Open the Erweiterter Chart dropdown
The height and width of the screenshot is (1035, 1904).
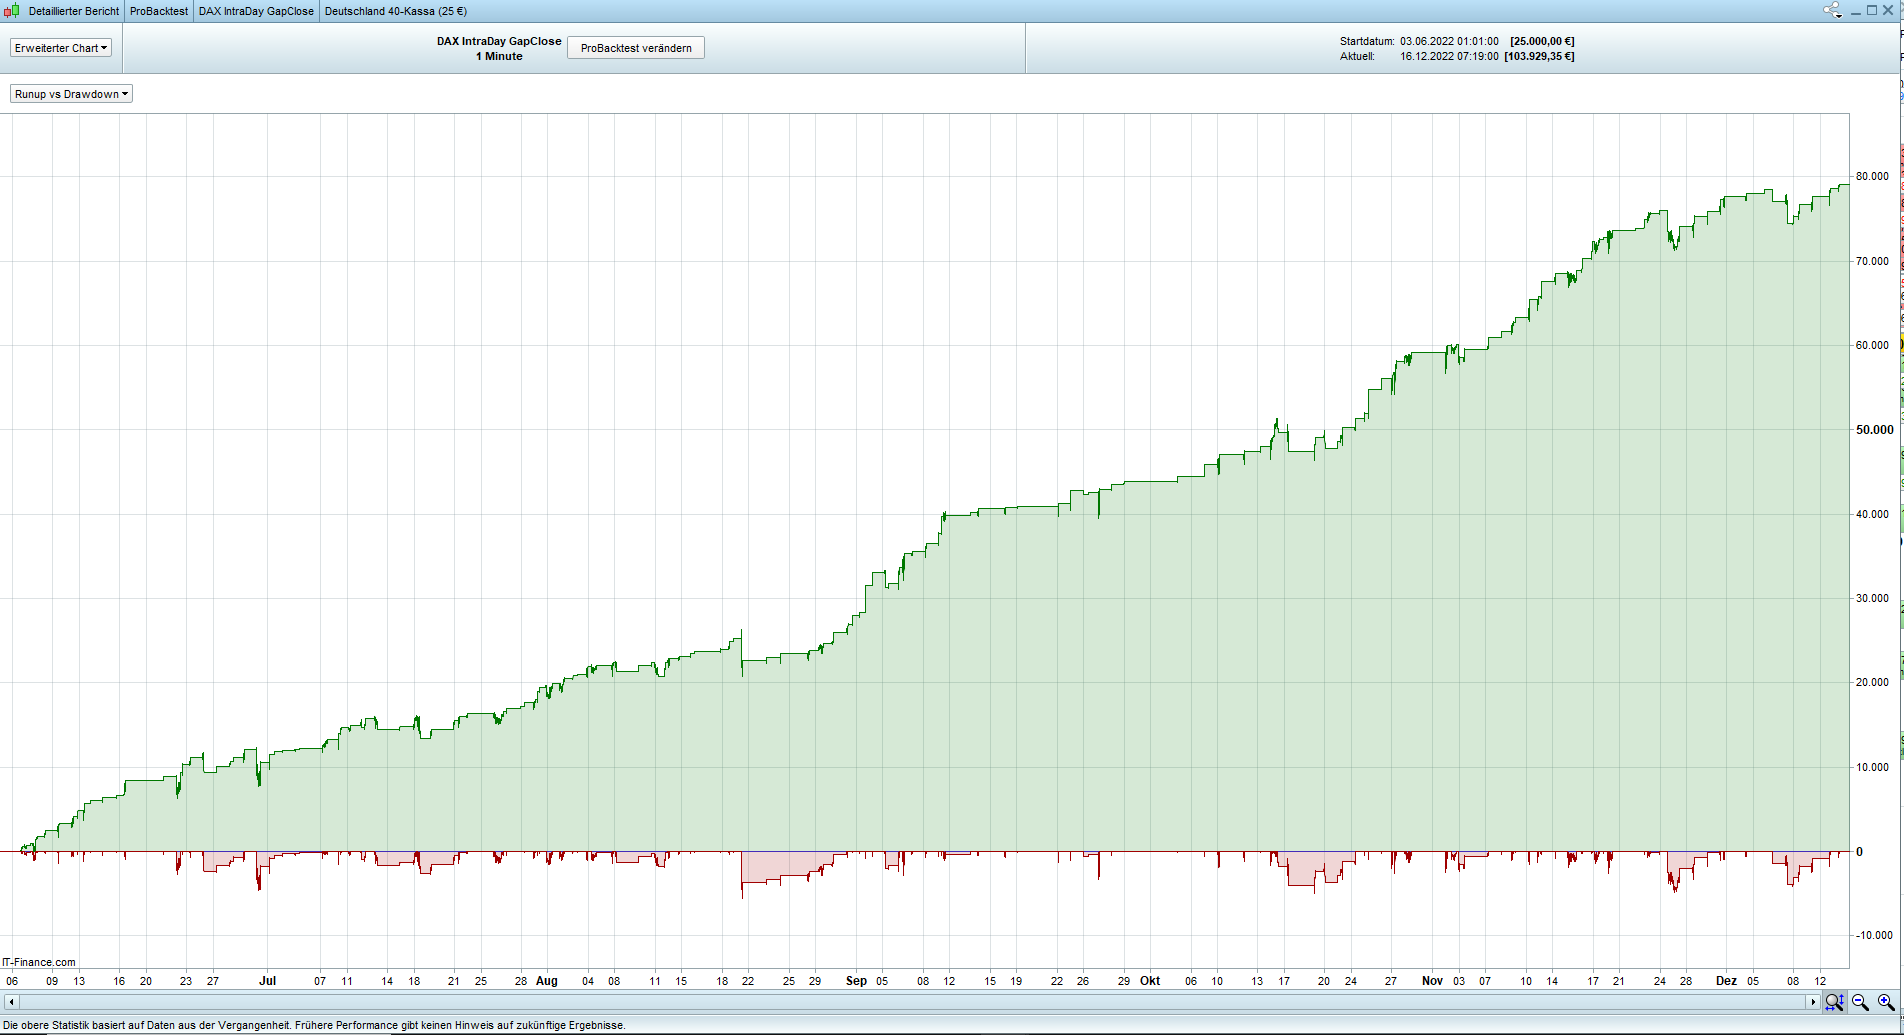(61, 48)
